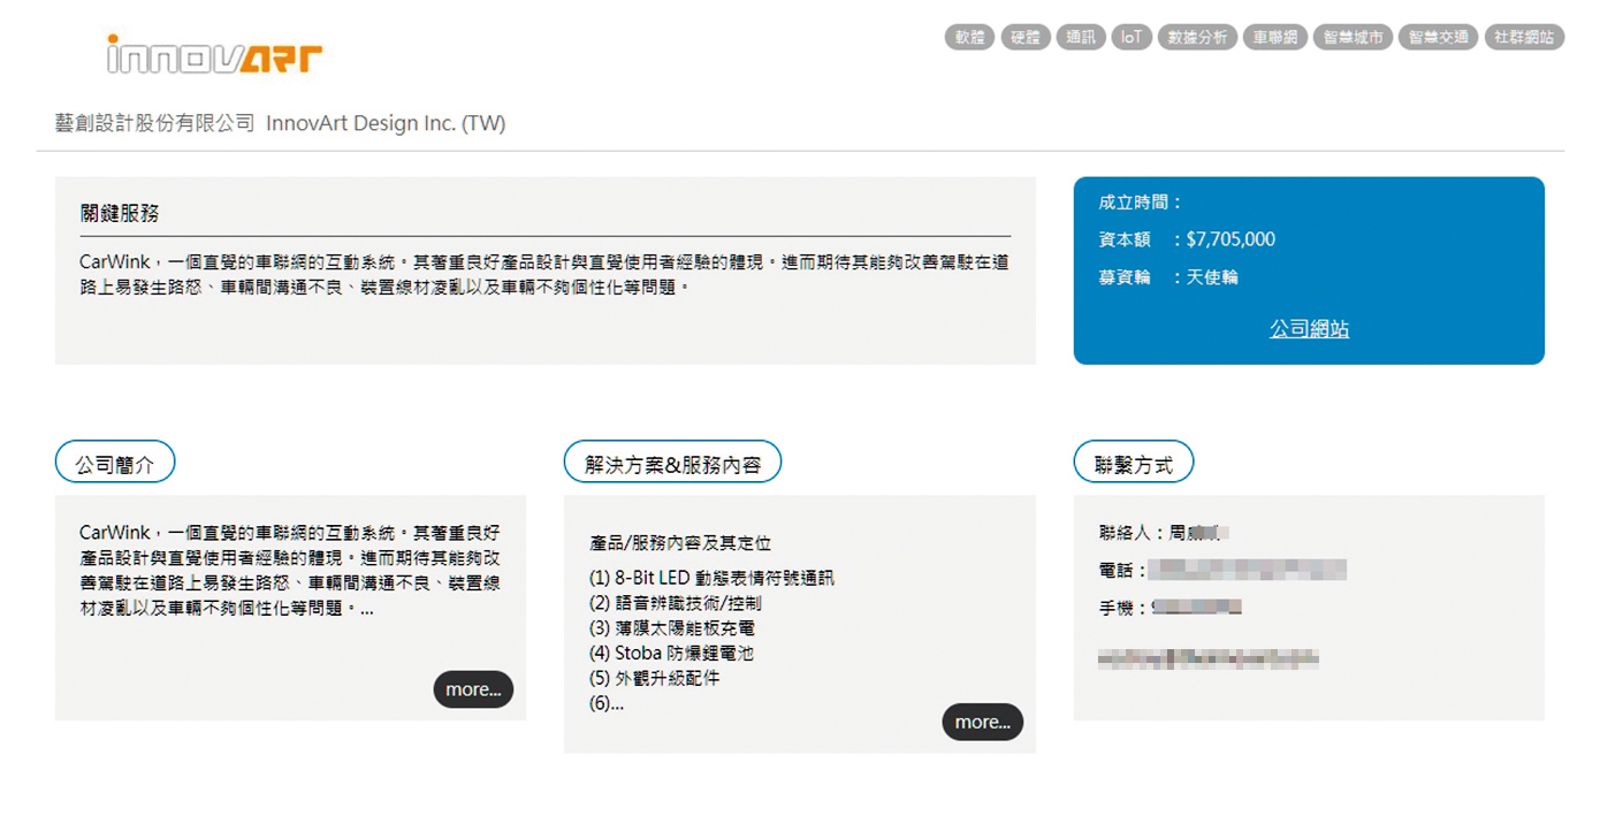Click the 聯絡人 contact name line

[x=1163, y=532]
